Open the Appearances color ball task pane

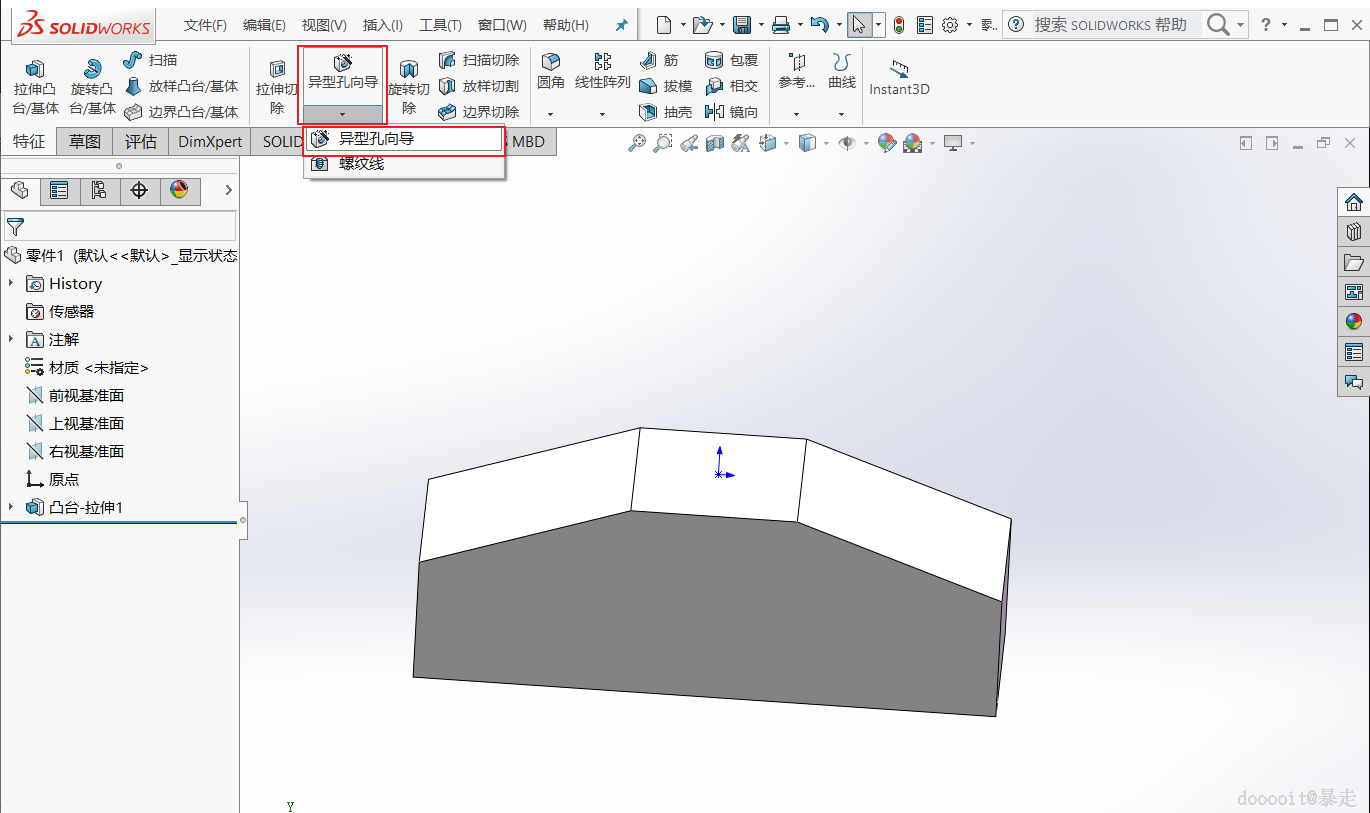(1353, 321)
